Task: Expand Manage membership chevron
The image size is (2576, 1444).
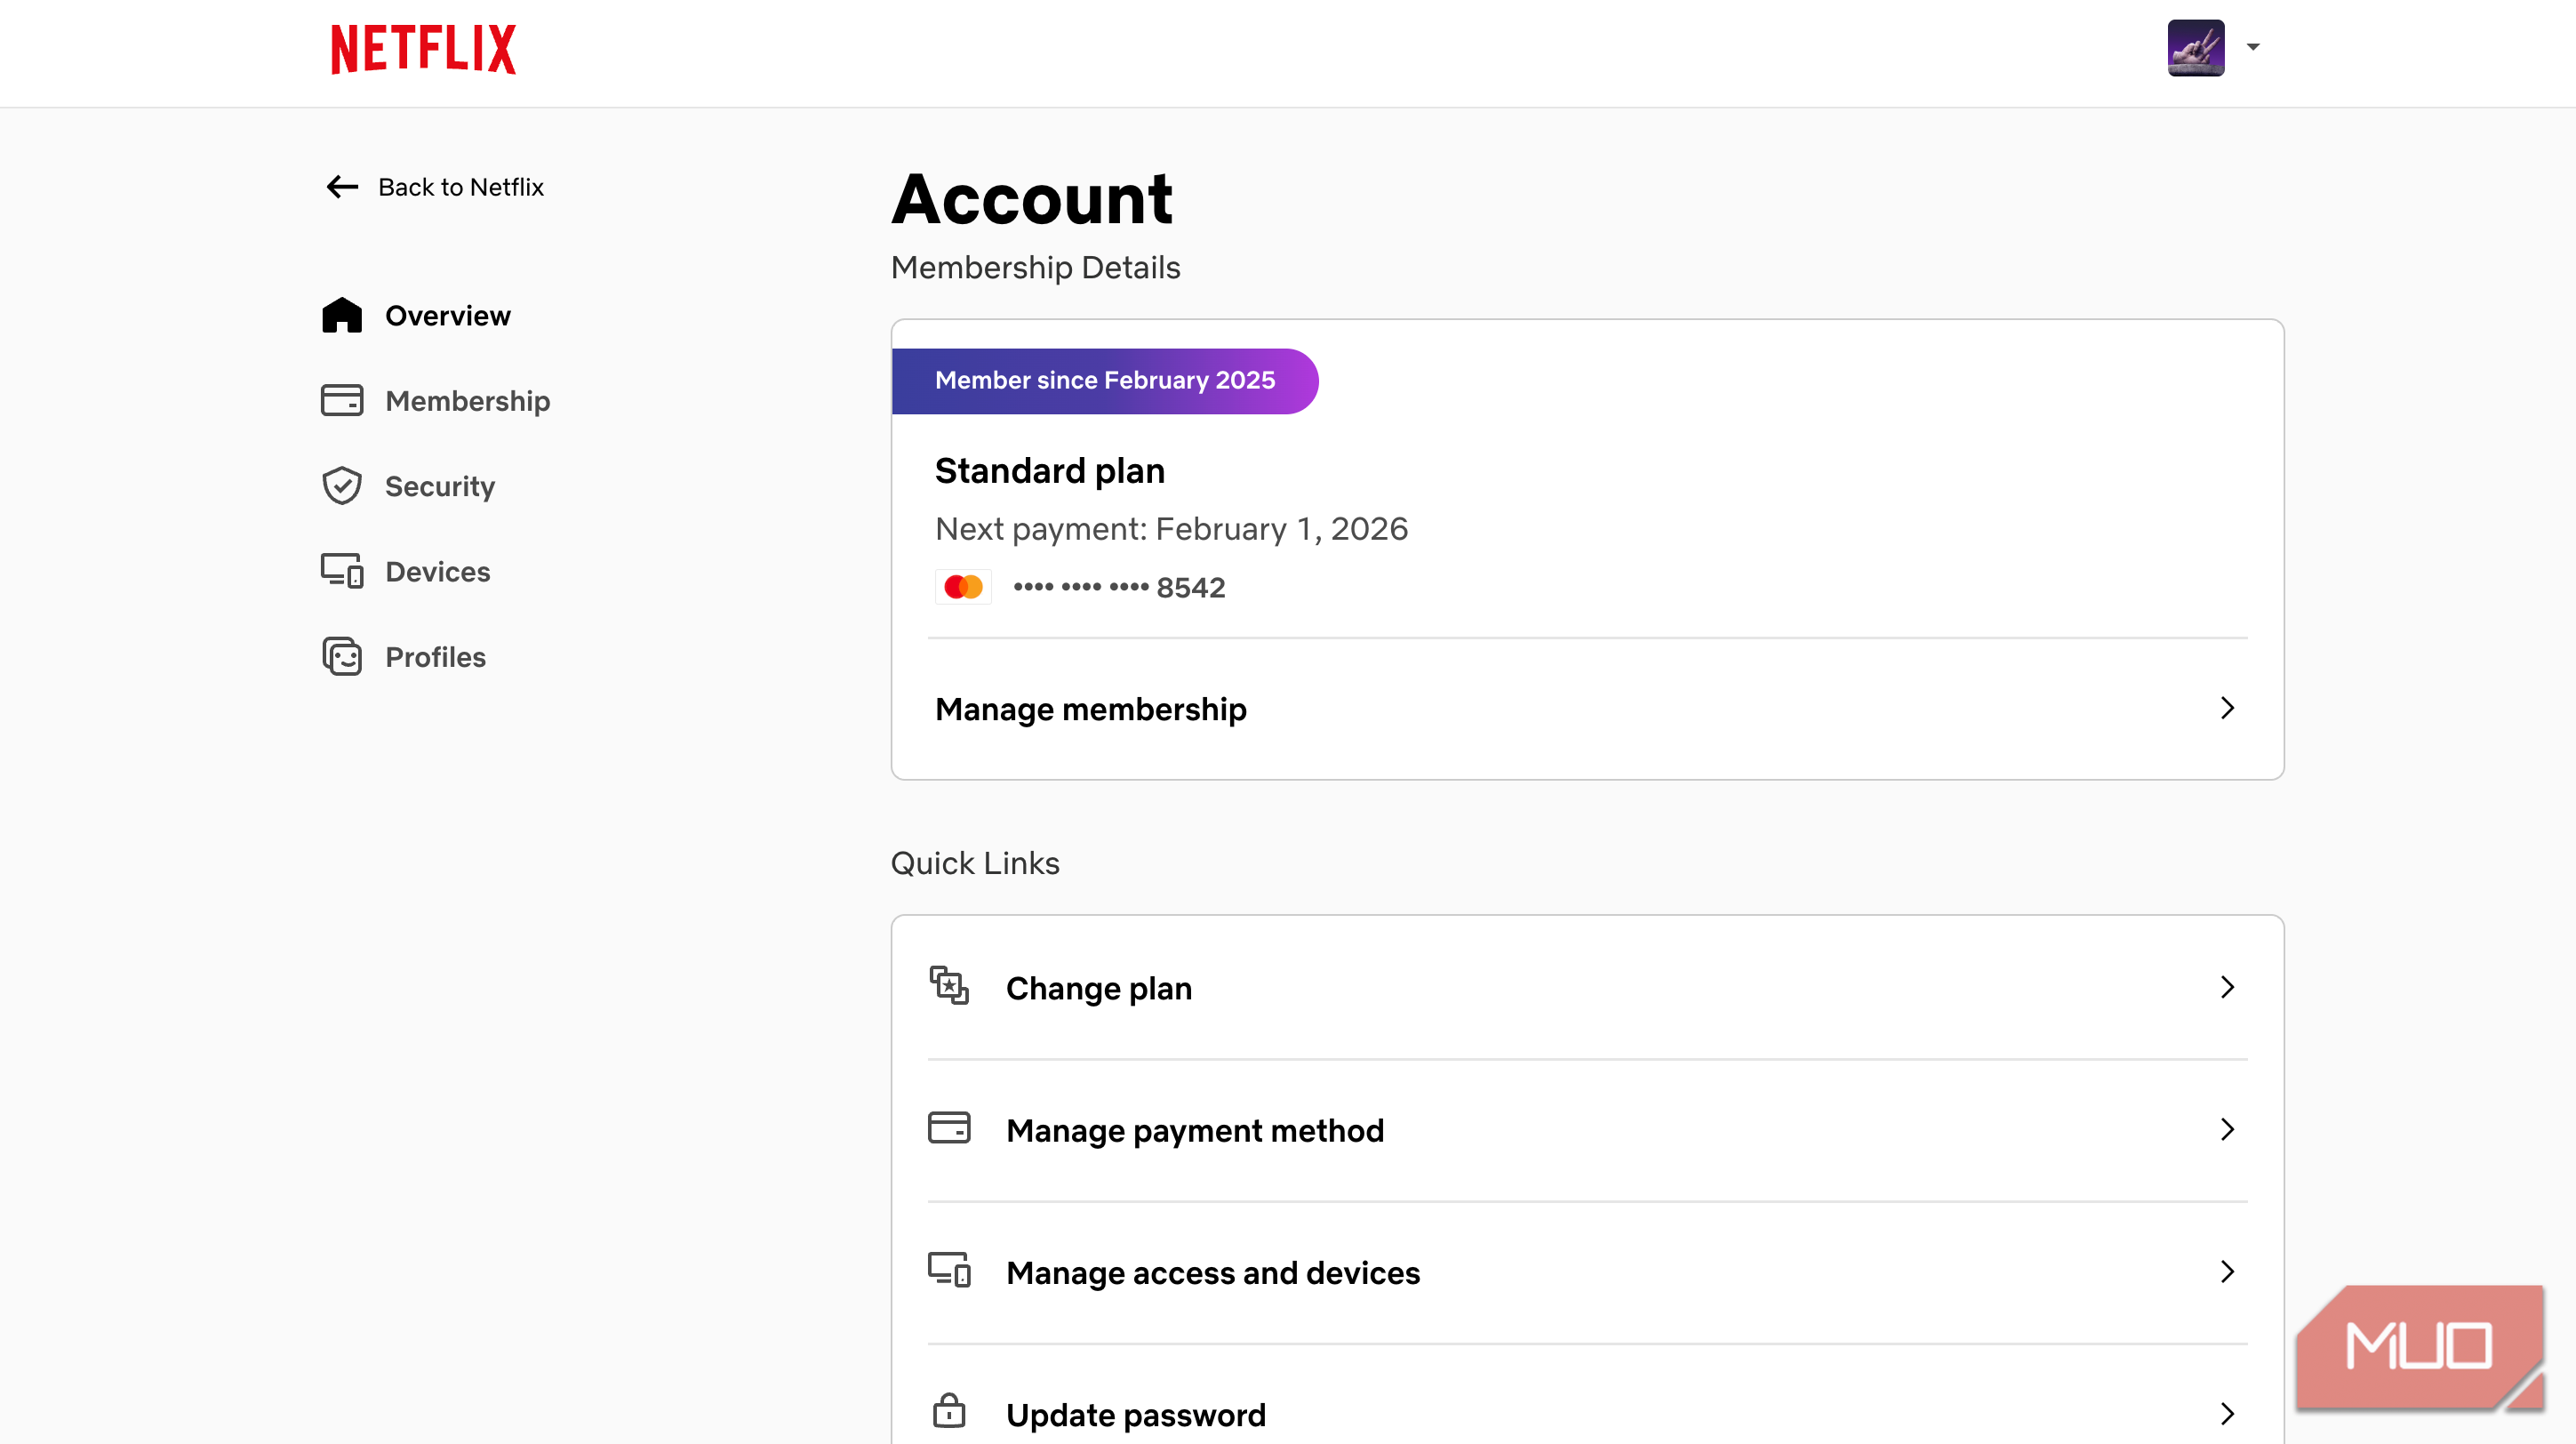Action: [x=2227, y=708]
